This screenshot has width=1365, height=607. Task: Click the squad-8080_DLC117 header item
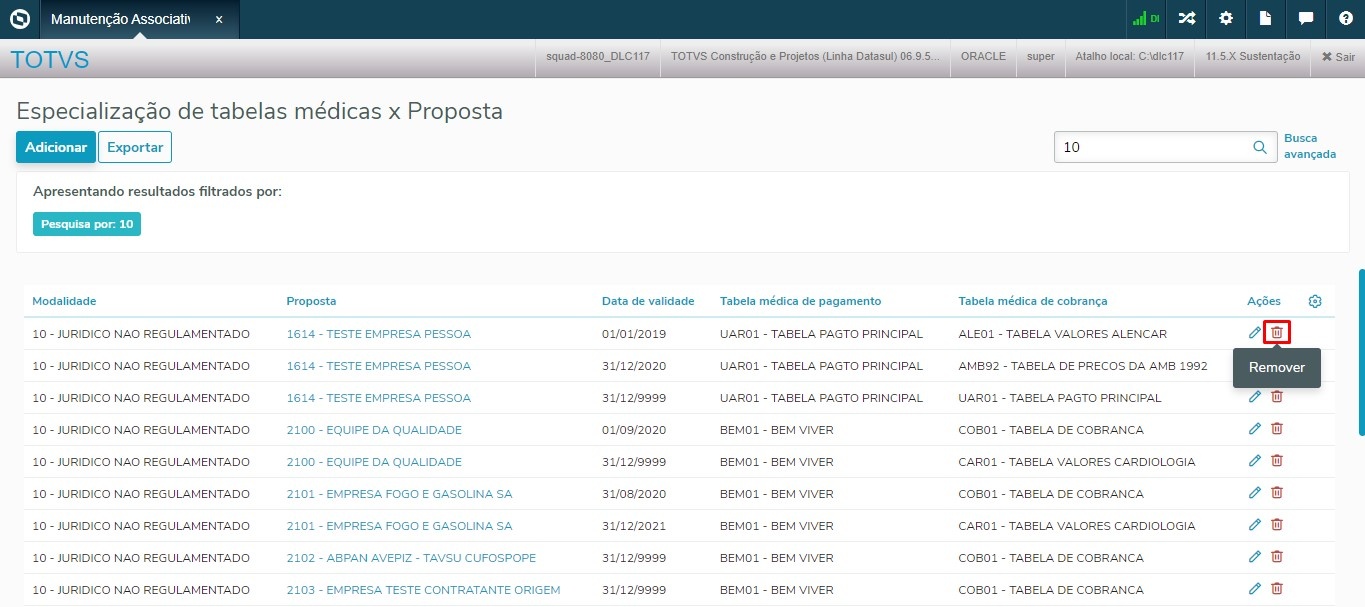pyautogui.click(x=598, y=57)
